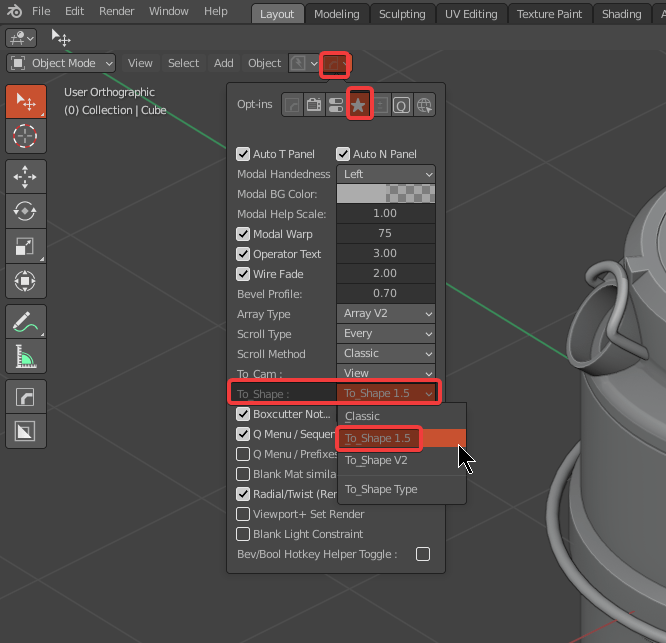Image resolution: width=666 pixels, height=643 pixels.
Task: Disable the Auto T Panel checkbox
Action: point(243,154)
